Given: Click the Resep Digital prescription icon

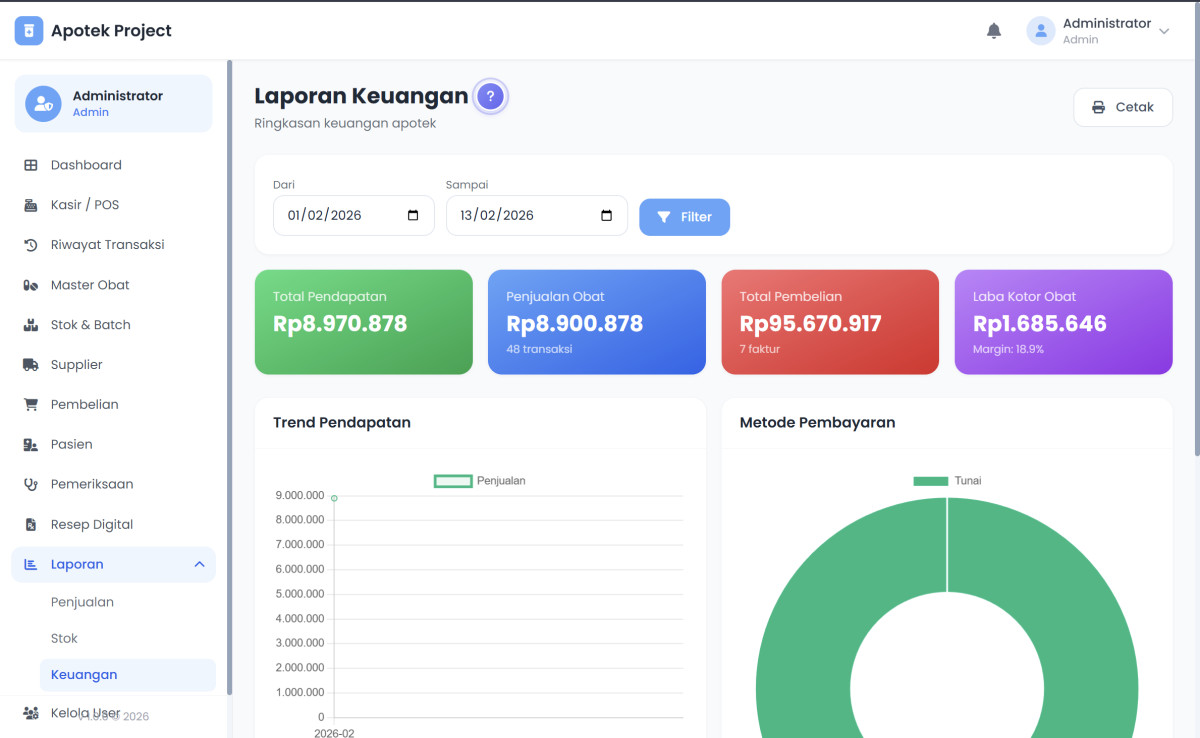Looking at the screenshot, I should [31, 524].
